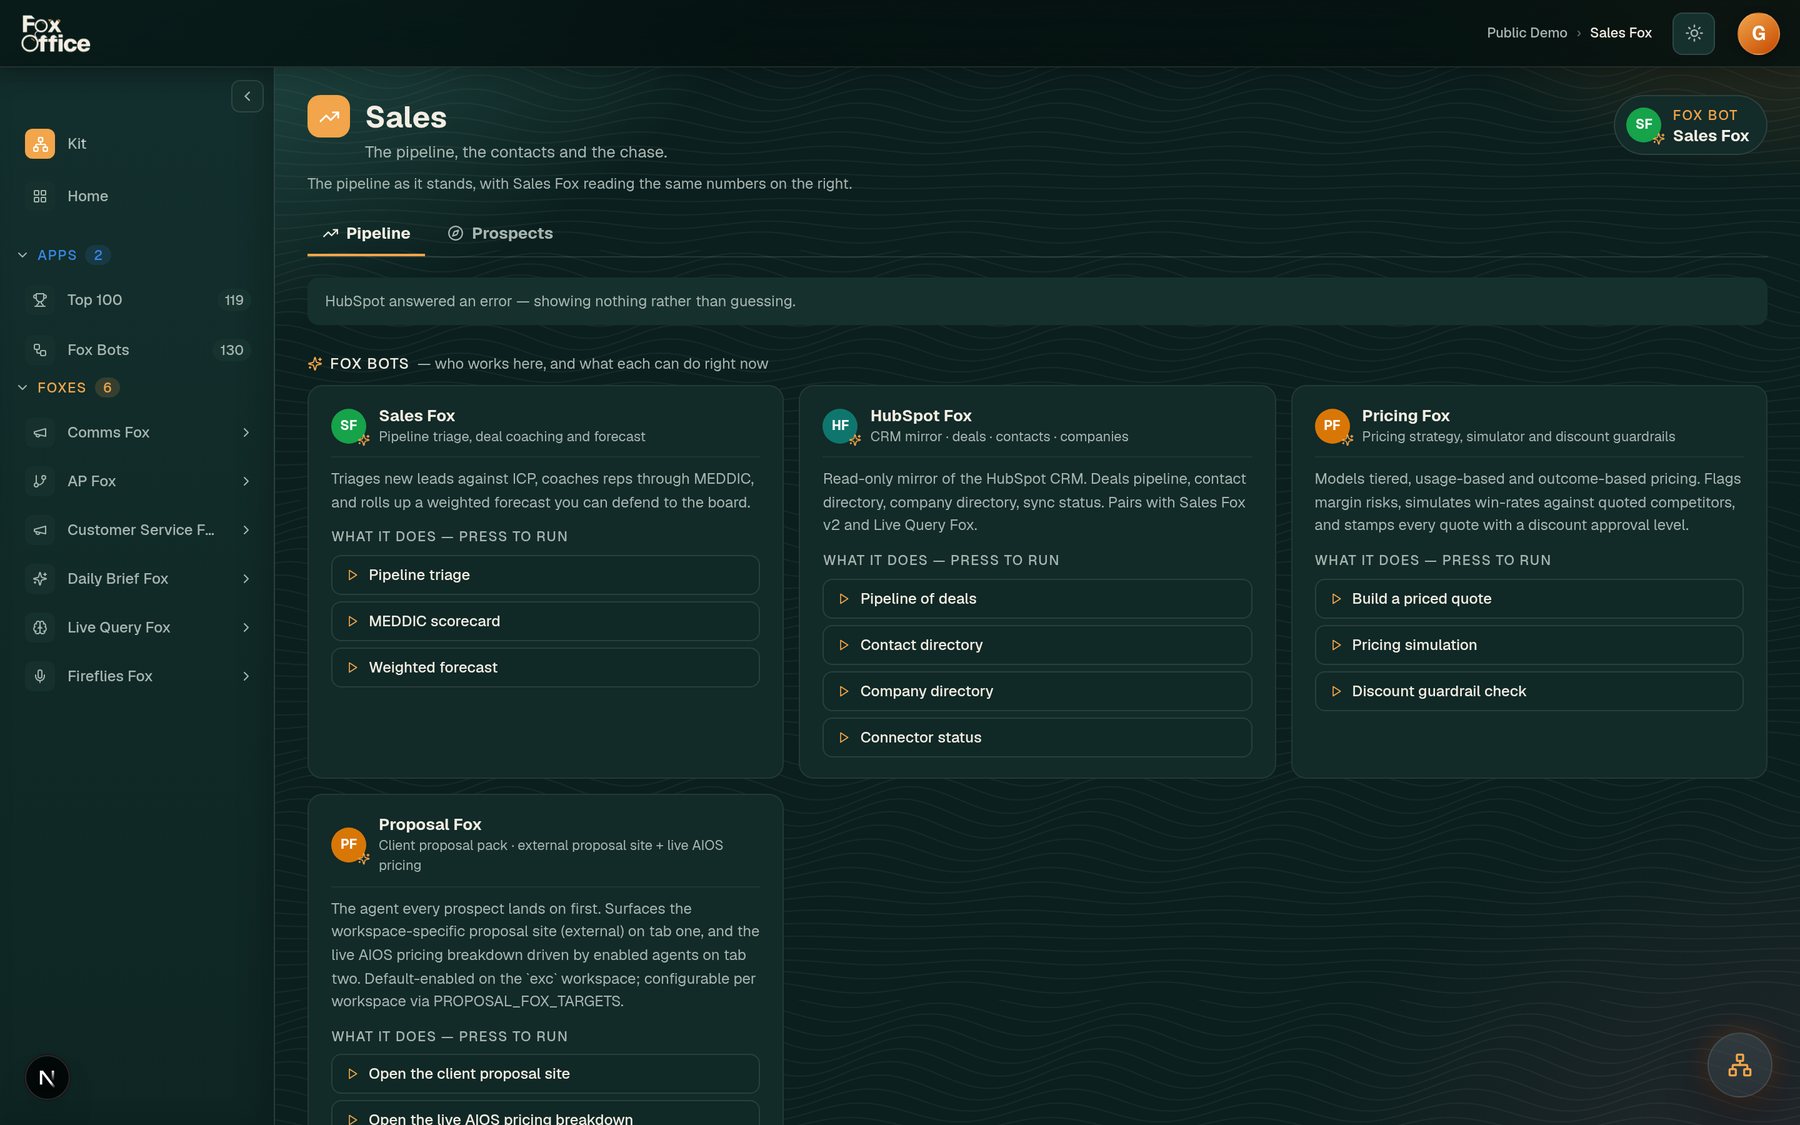This screenshot has height=1125, width=1800.
Task: Run Build a priced quote
Action: tap(1528, 599)
